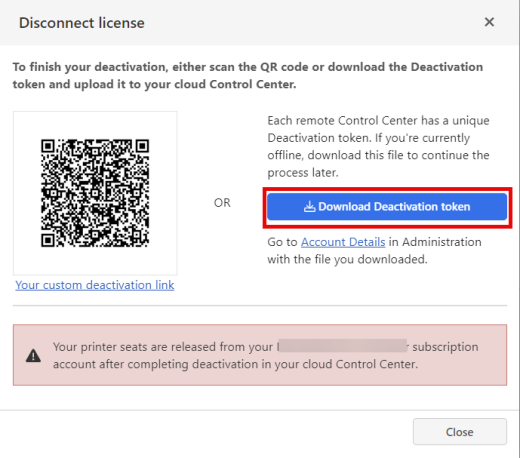520x458 pixels.
Task: Click the QR code image
Action: point(95,193)
